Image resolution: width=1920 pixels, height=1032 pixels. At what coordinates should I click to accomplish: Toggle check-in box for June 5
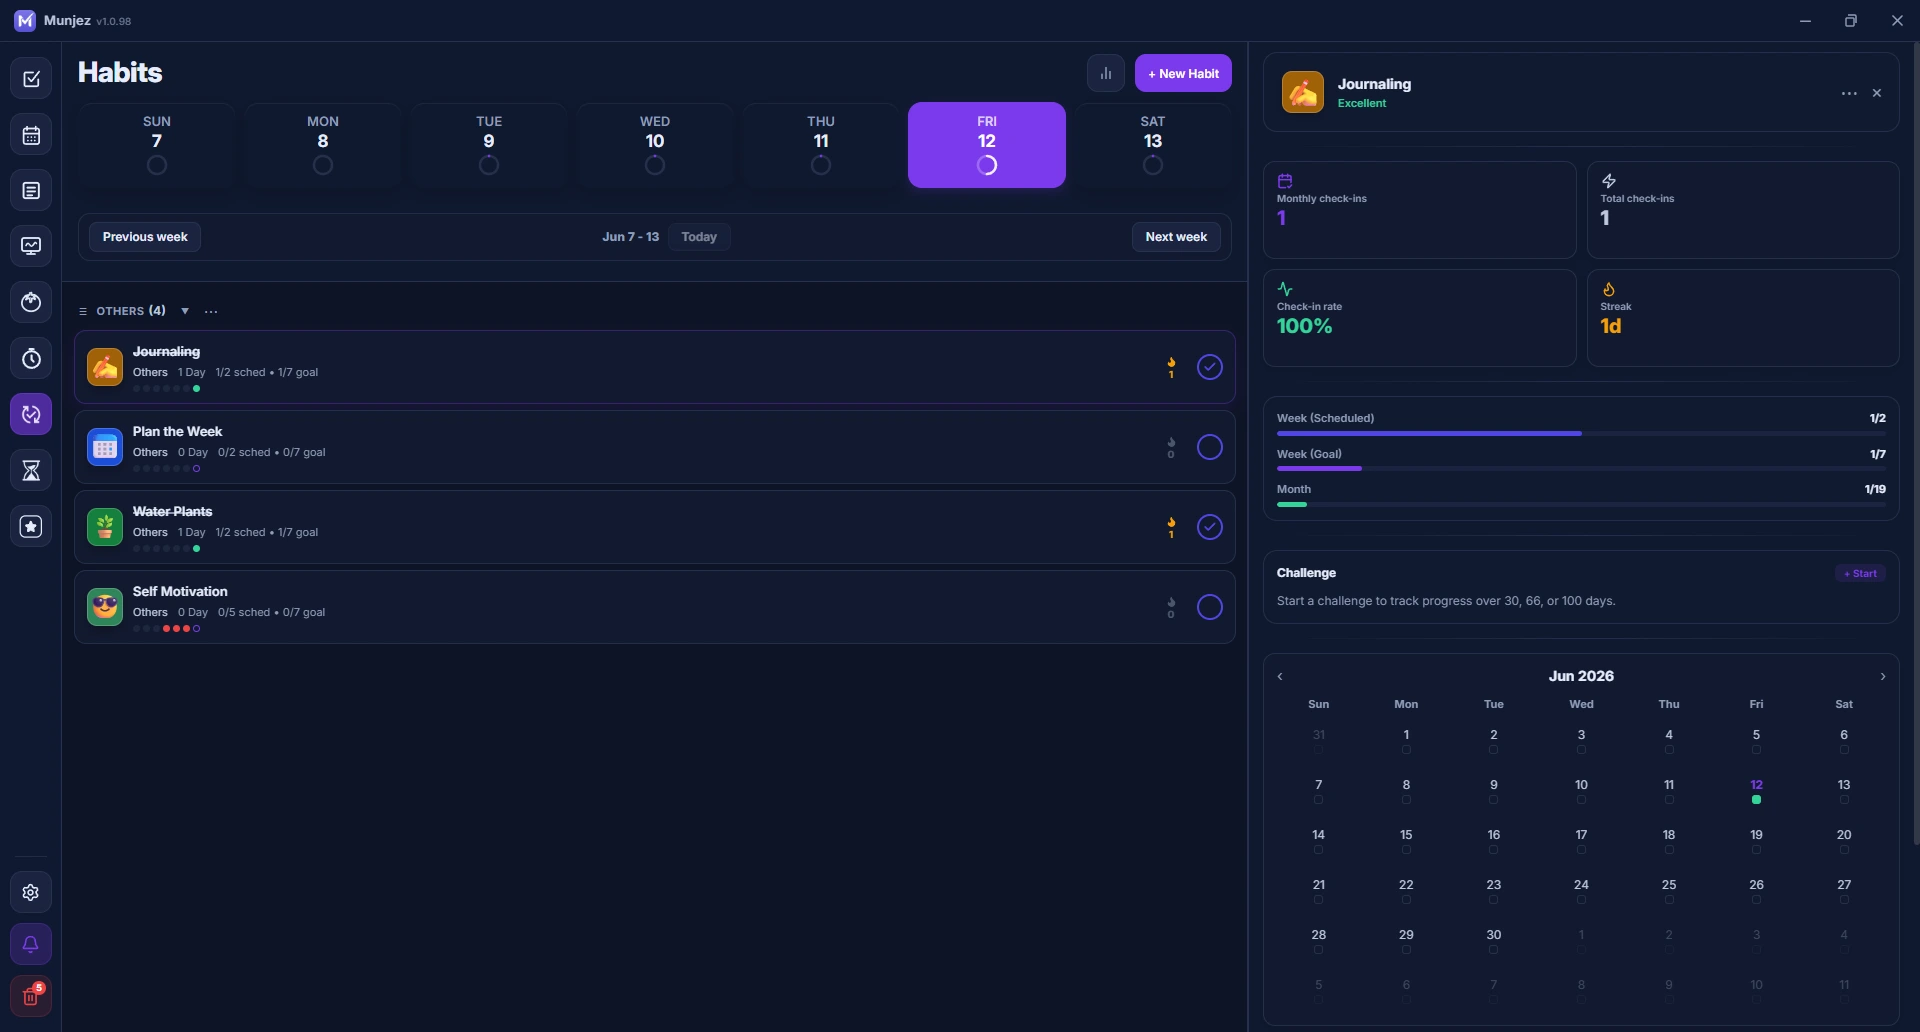point(1756,750)
